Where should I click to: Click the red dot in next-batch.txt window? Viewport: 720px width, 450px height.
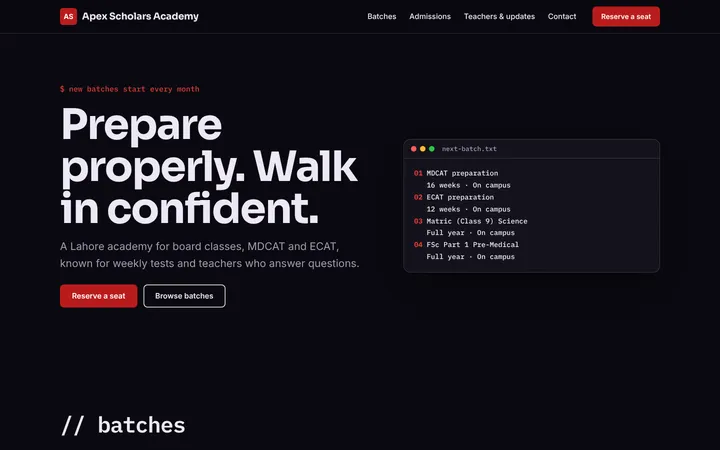click(414, 149)
